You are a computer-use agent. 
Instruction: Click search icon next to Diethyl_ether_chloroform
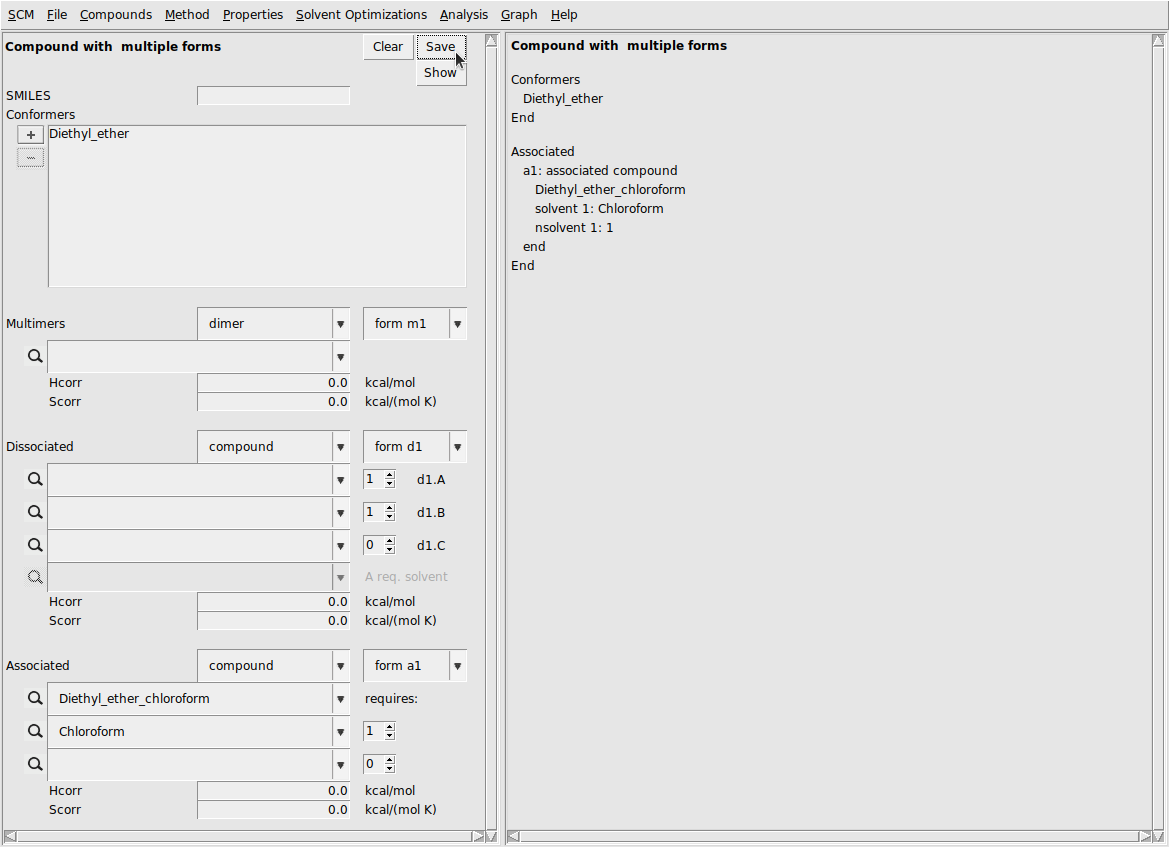35,698
